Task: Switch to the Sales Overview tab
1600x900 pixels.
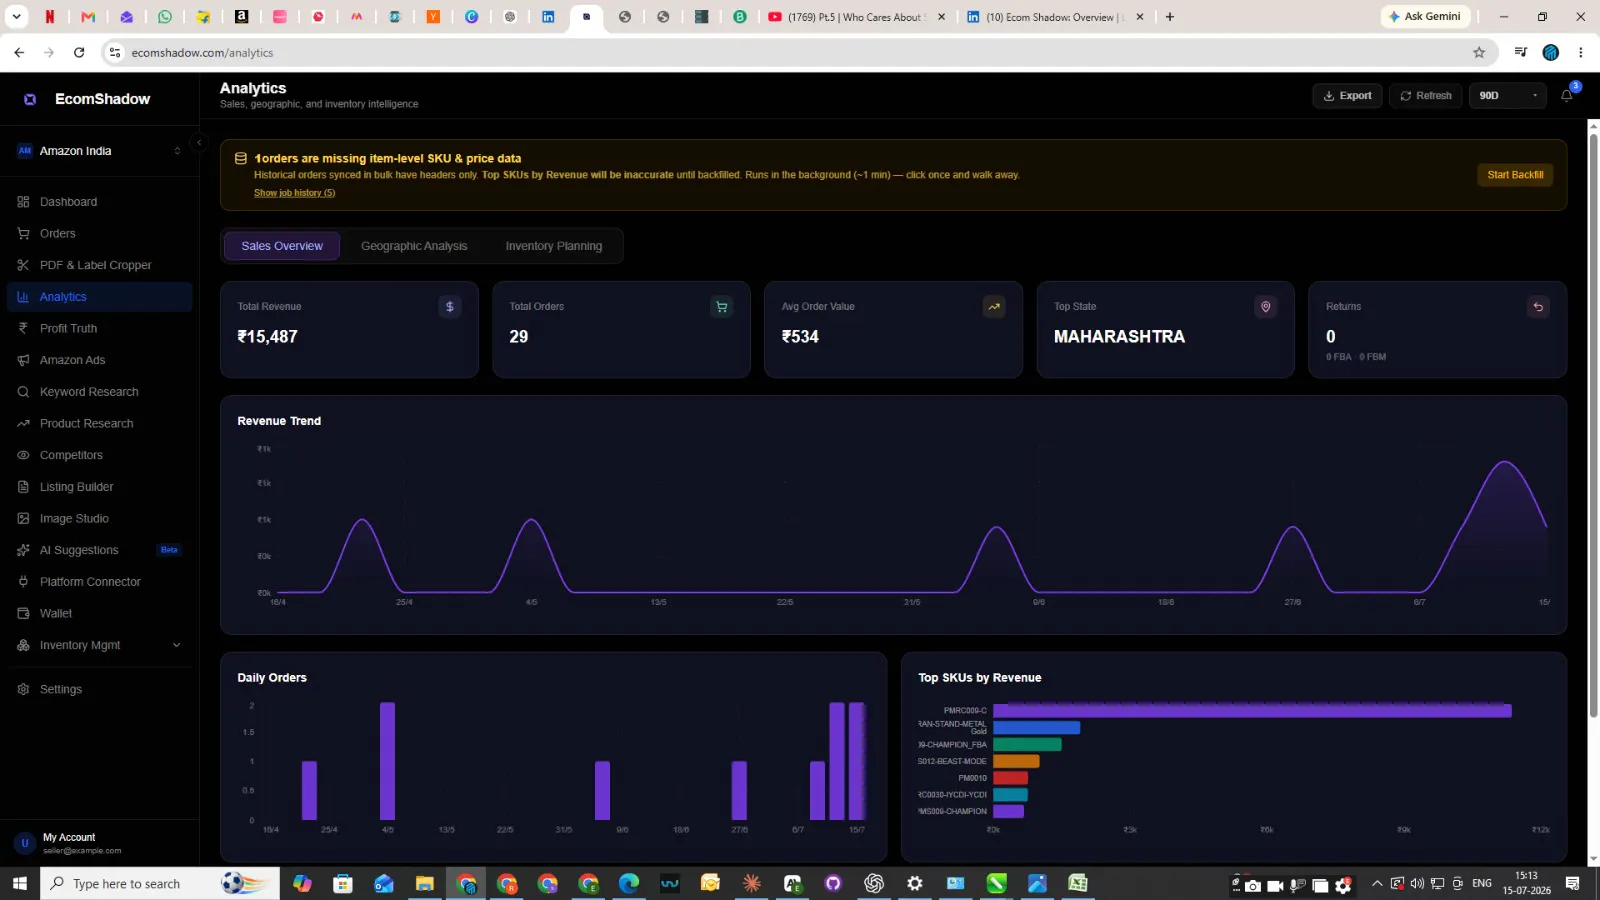Action: pyautogui.click(x=282, y=246)
